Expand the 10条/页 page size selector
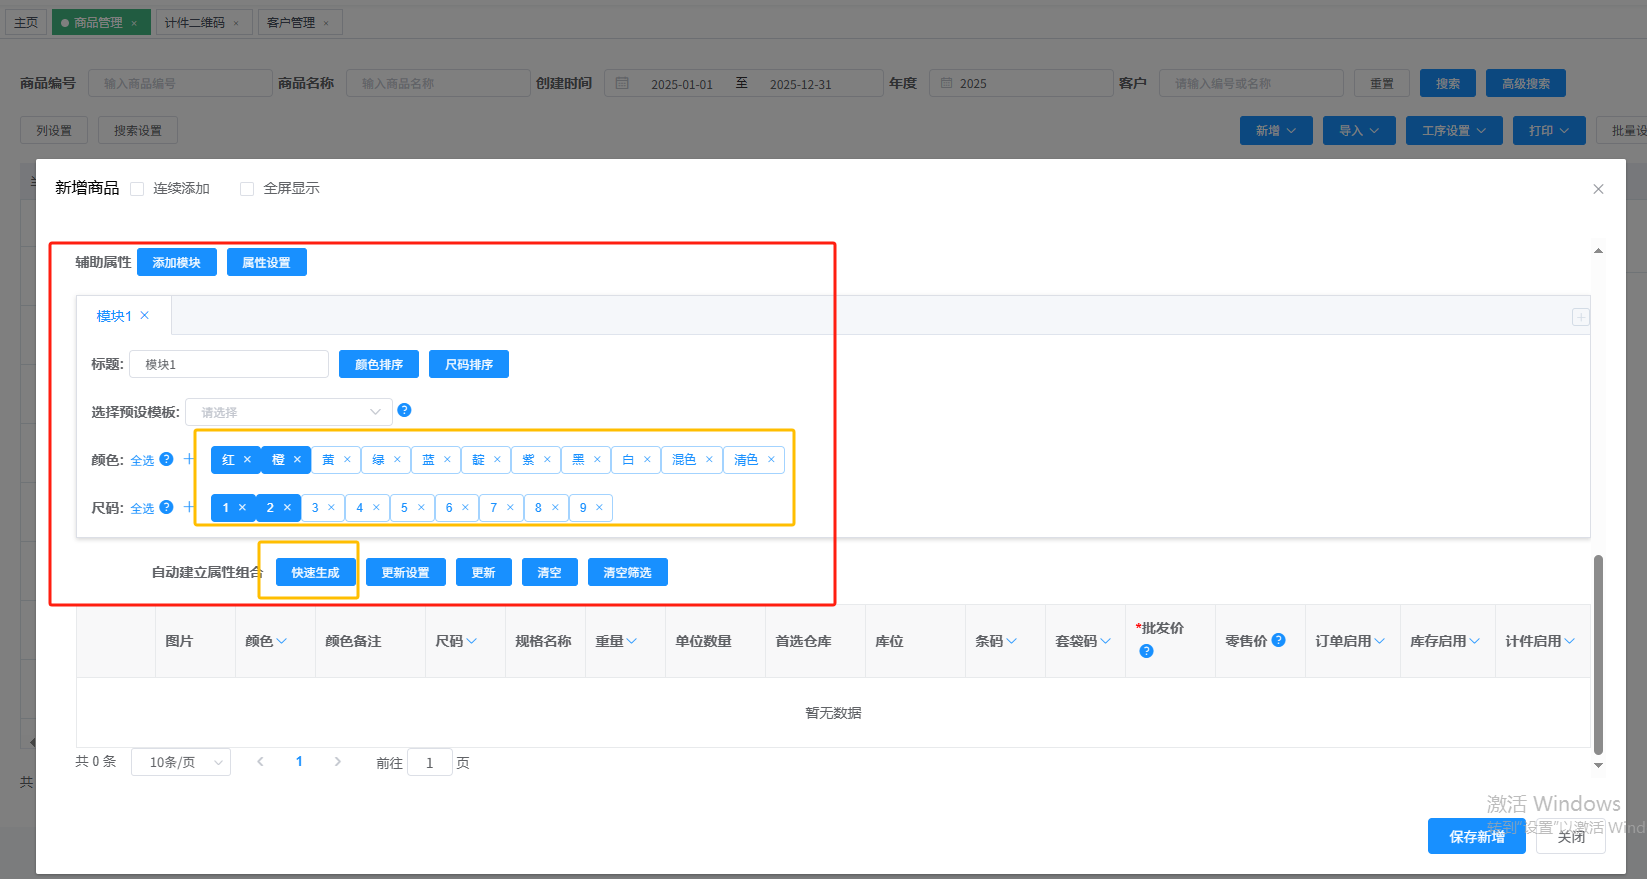This screenshot has height=879, width=1647. [181, 762]
